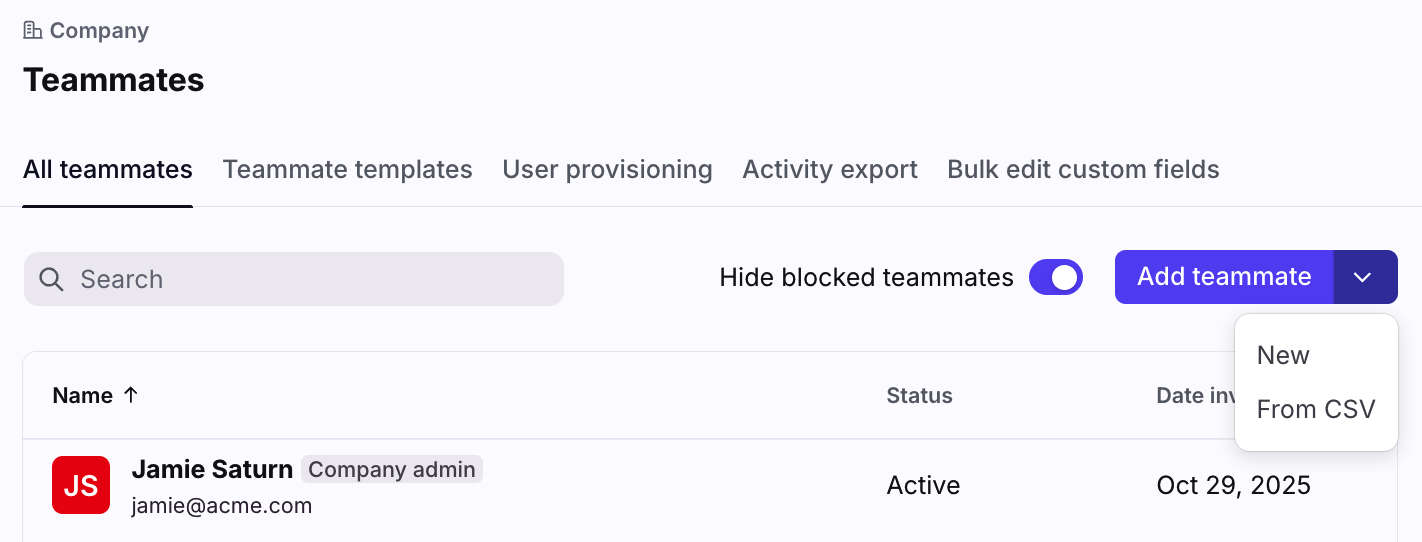Switch to Teammate templates tab
1422x542 pixels.
click(347, 170)
